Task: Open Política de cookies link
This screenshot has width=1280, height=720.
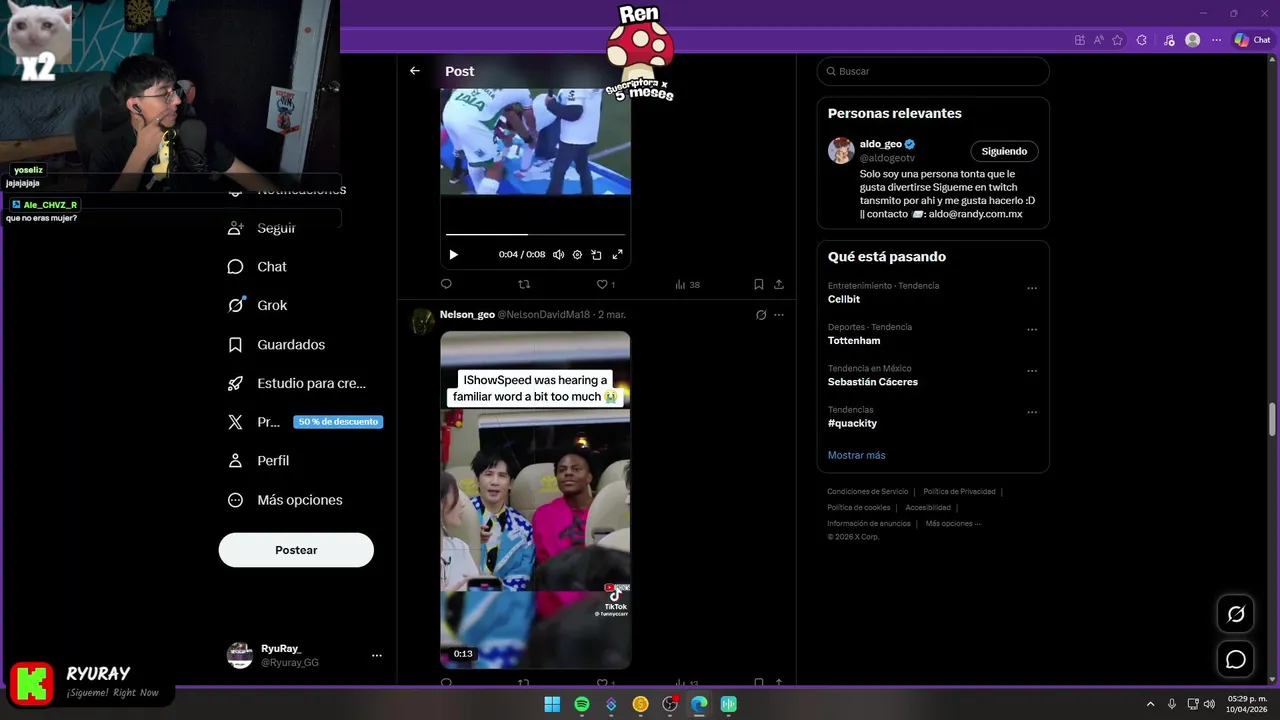Action: pos(859,508)
